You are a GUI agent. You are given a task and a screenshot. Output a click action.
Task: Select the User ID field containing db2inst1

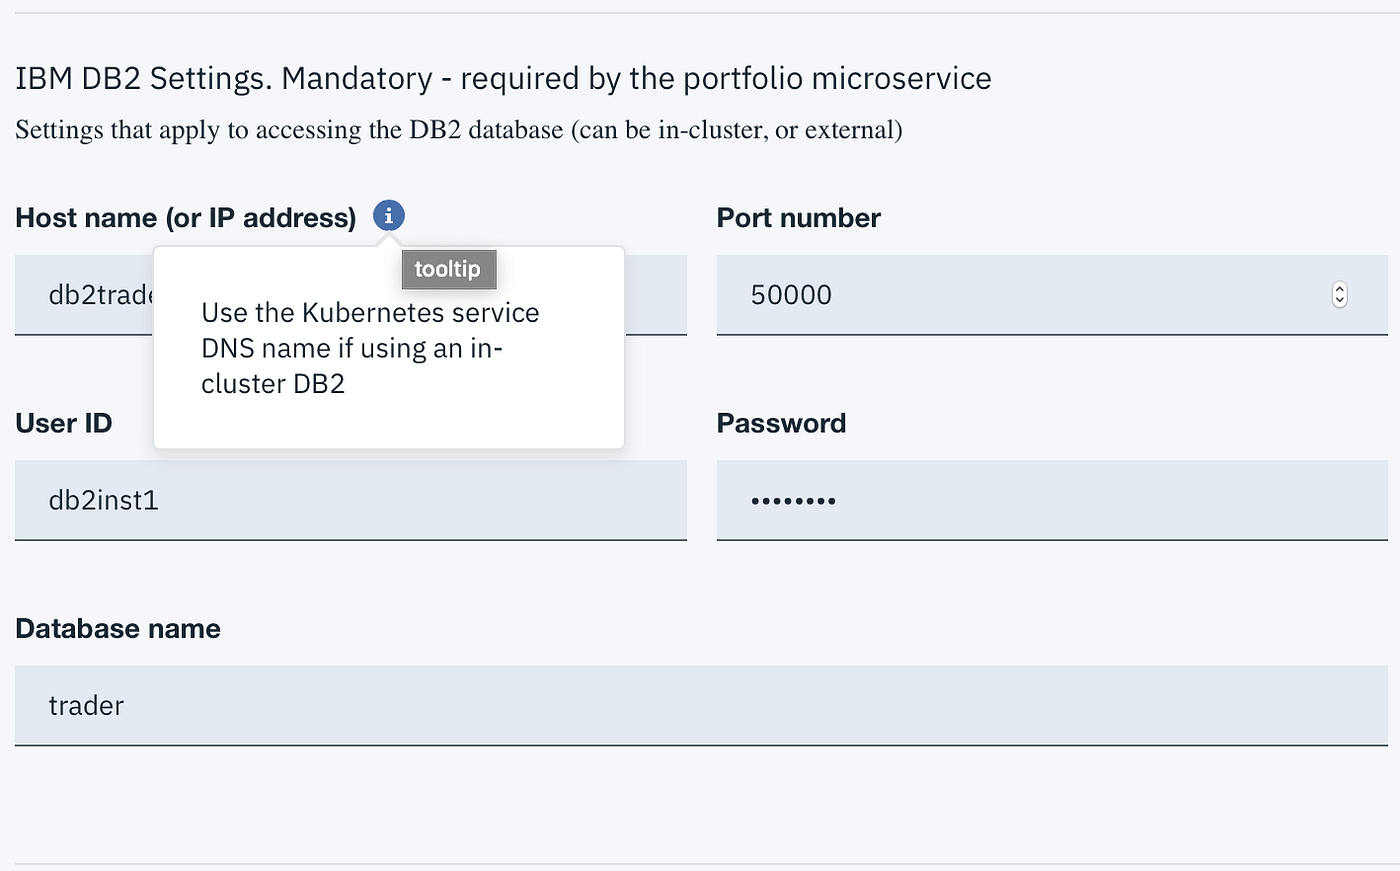click(351, 500)
